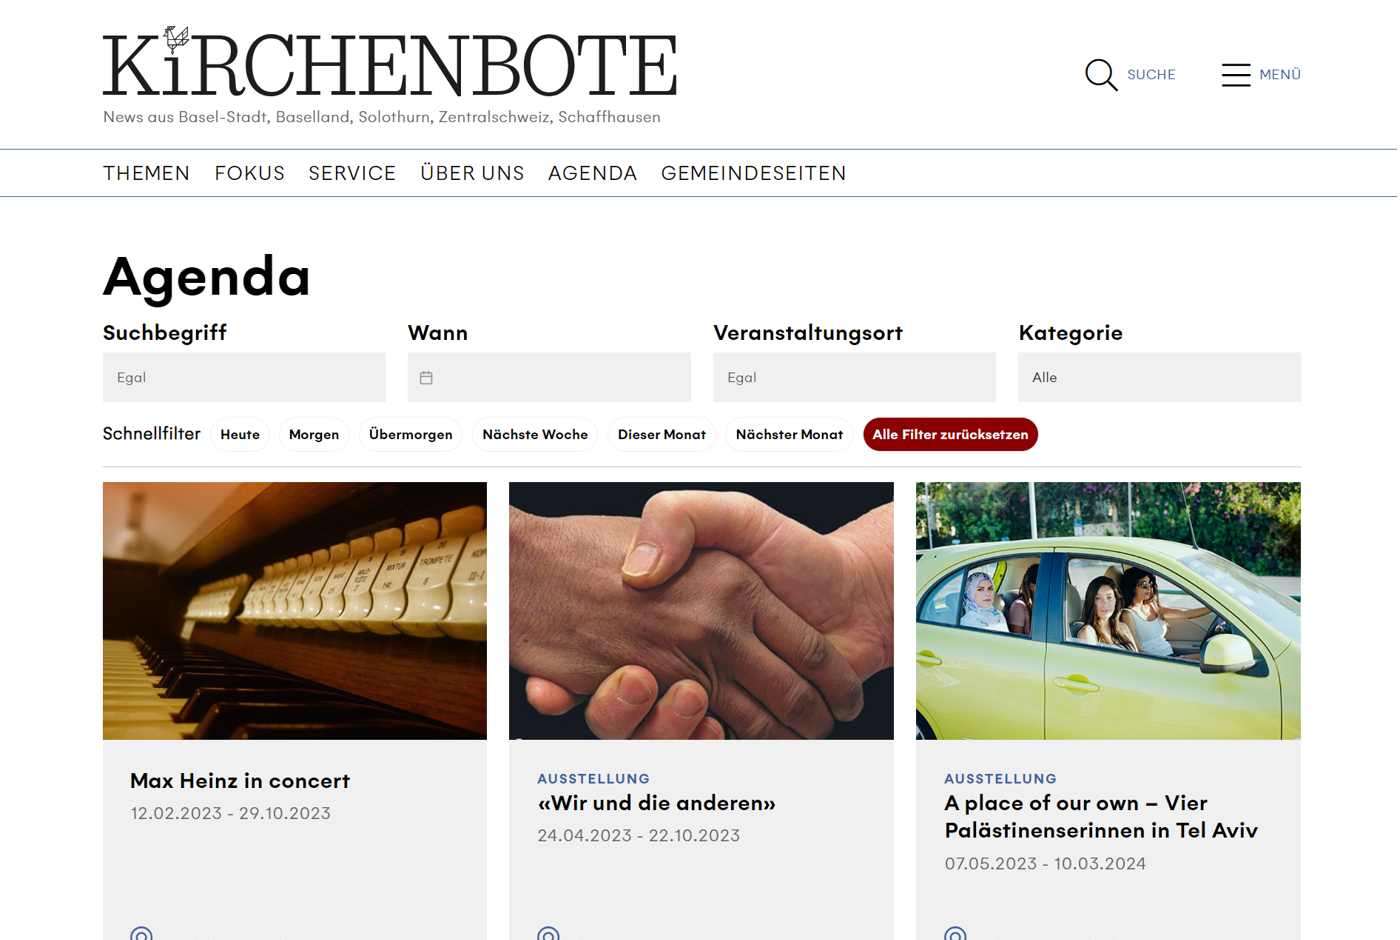Open the THEMEN menu
Viewport: 1400px width, 940px height.
click(x=146, y=173)
